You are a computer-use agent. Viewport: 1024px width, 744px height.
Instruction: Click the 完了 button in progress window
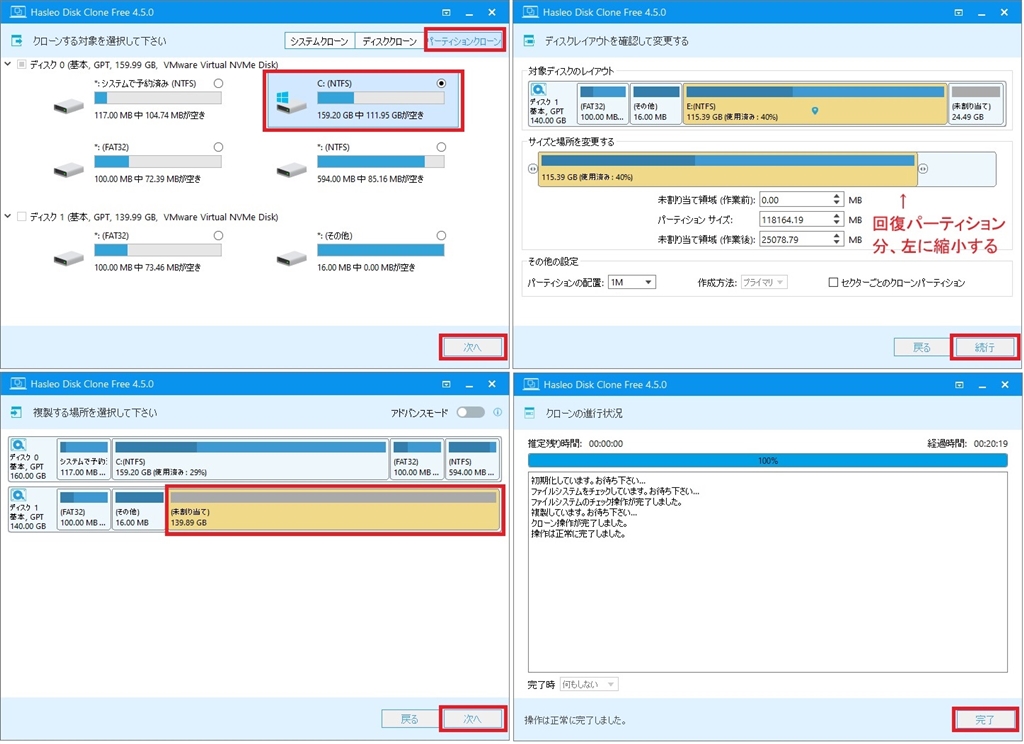click(985, 720)
